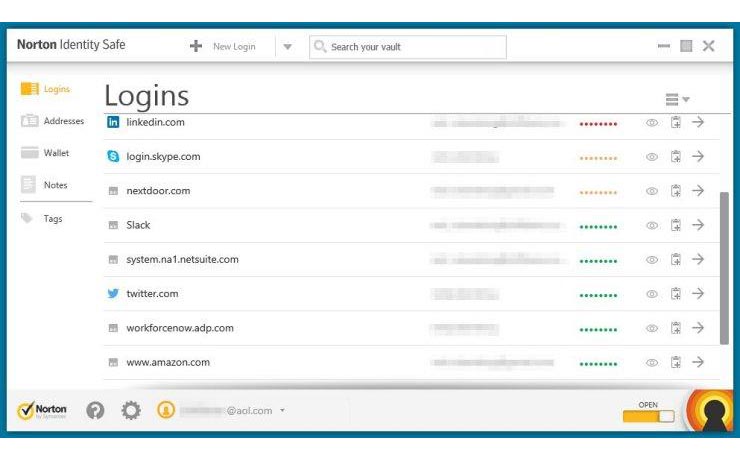Viewport: 740px width, 460px height.
Task: Launch linkedin.com with its arrow icon
Action: (698, 122)
